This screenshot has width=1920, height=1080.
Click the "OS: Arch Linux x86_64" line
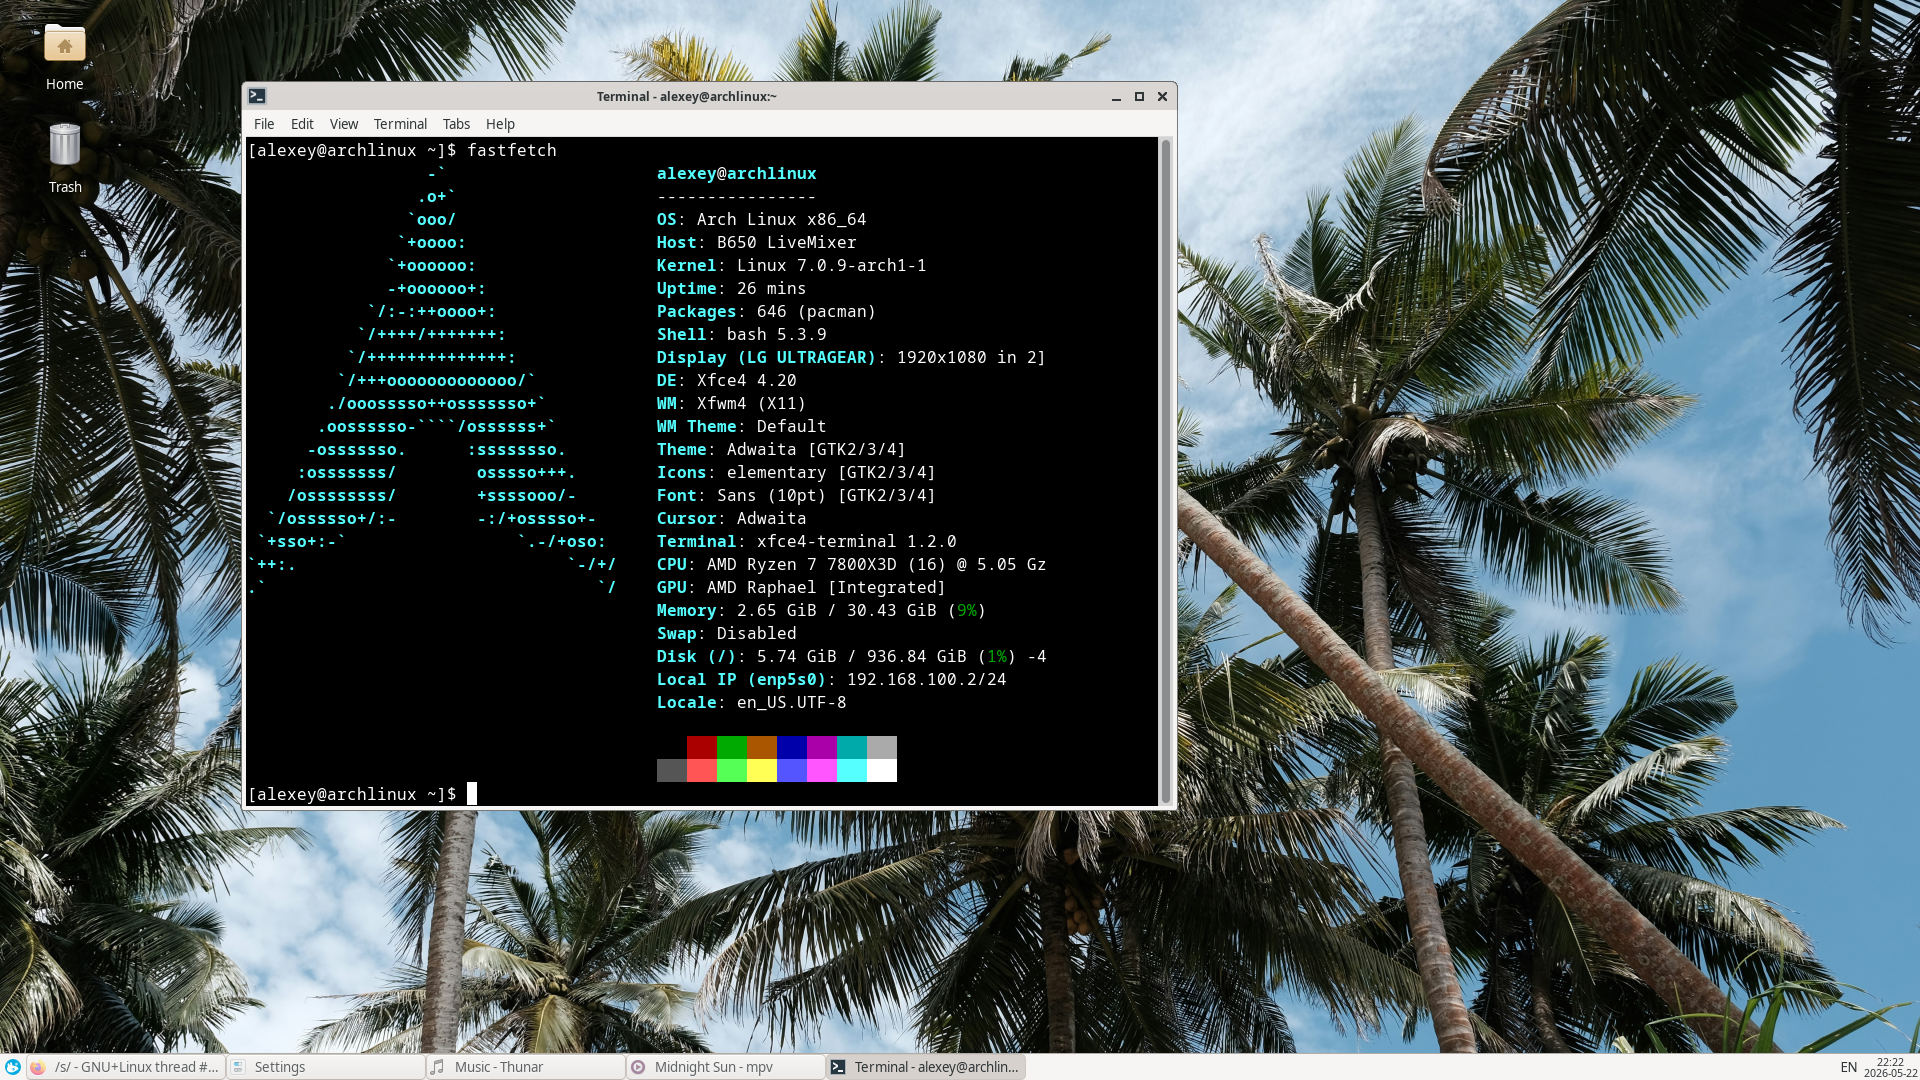click(762, 219)
